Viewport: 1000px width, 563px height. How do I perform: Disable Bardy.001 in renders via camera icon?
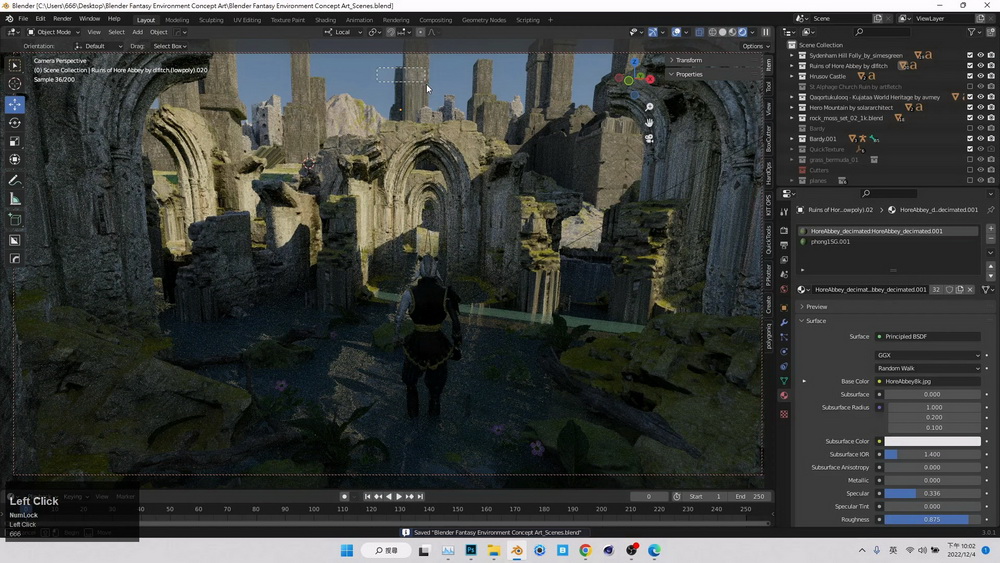point(991,138)
